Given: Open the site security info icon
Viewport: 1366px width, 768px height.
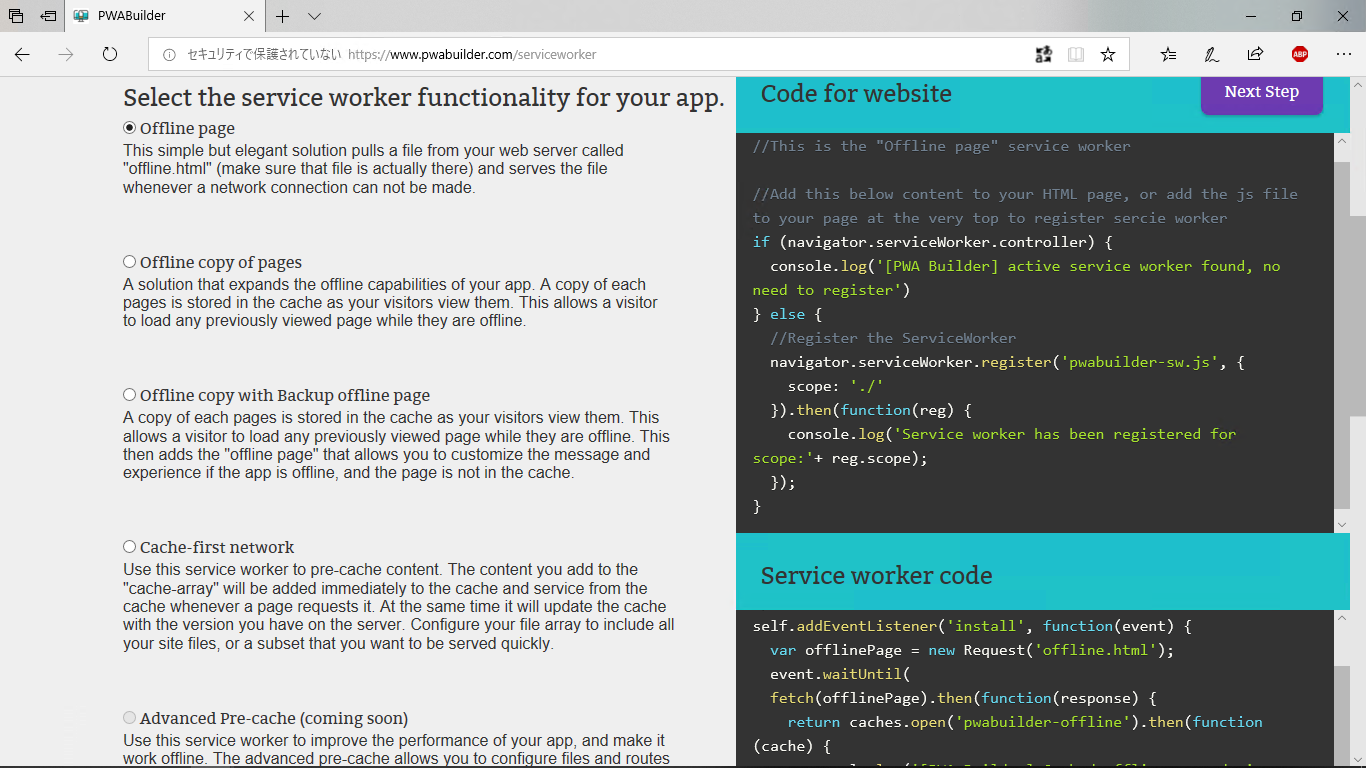Looking at the screenshot, I should point(169,55).
